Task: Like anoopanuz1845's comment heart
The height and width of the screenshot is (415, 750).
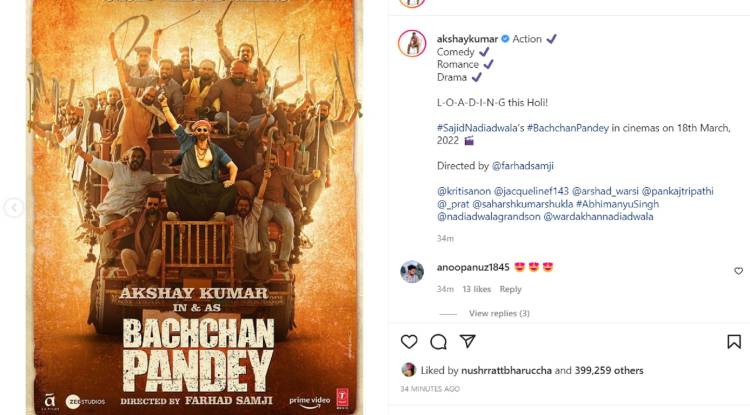Action: pyautogui.click(x=739, y=271)
